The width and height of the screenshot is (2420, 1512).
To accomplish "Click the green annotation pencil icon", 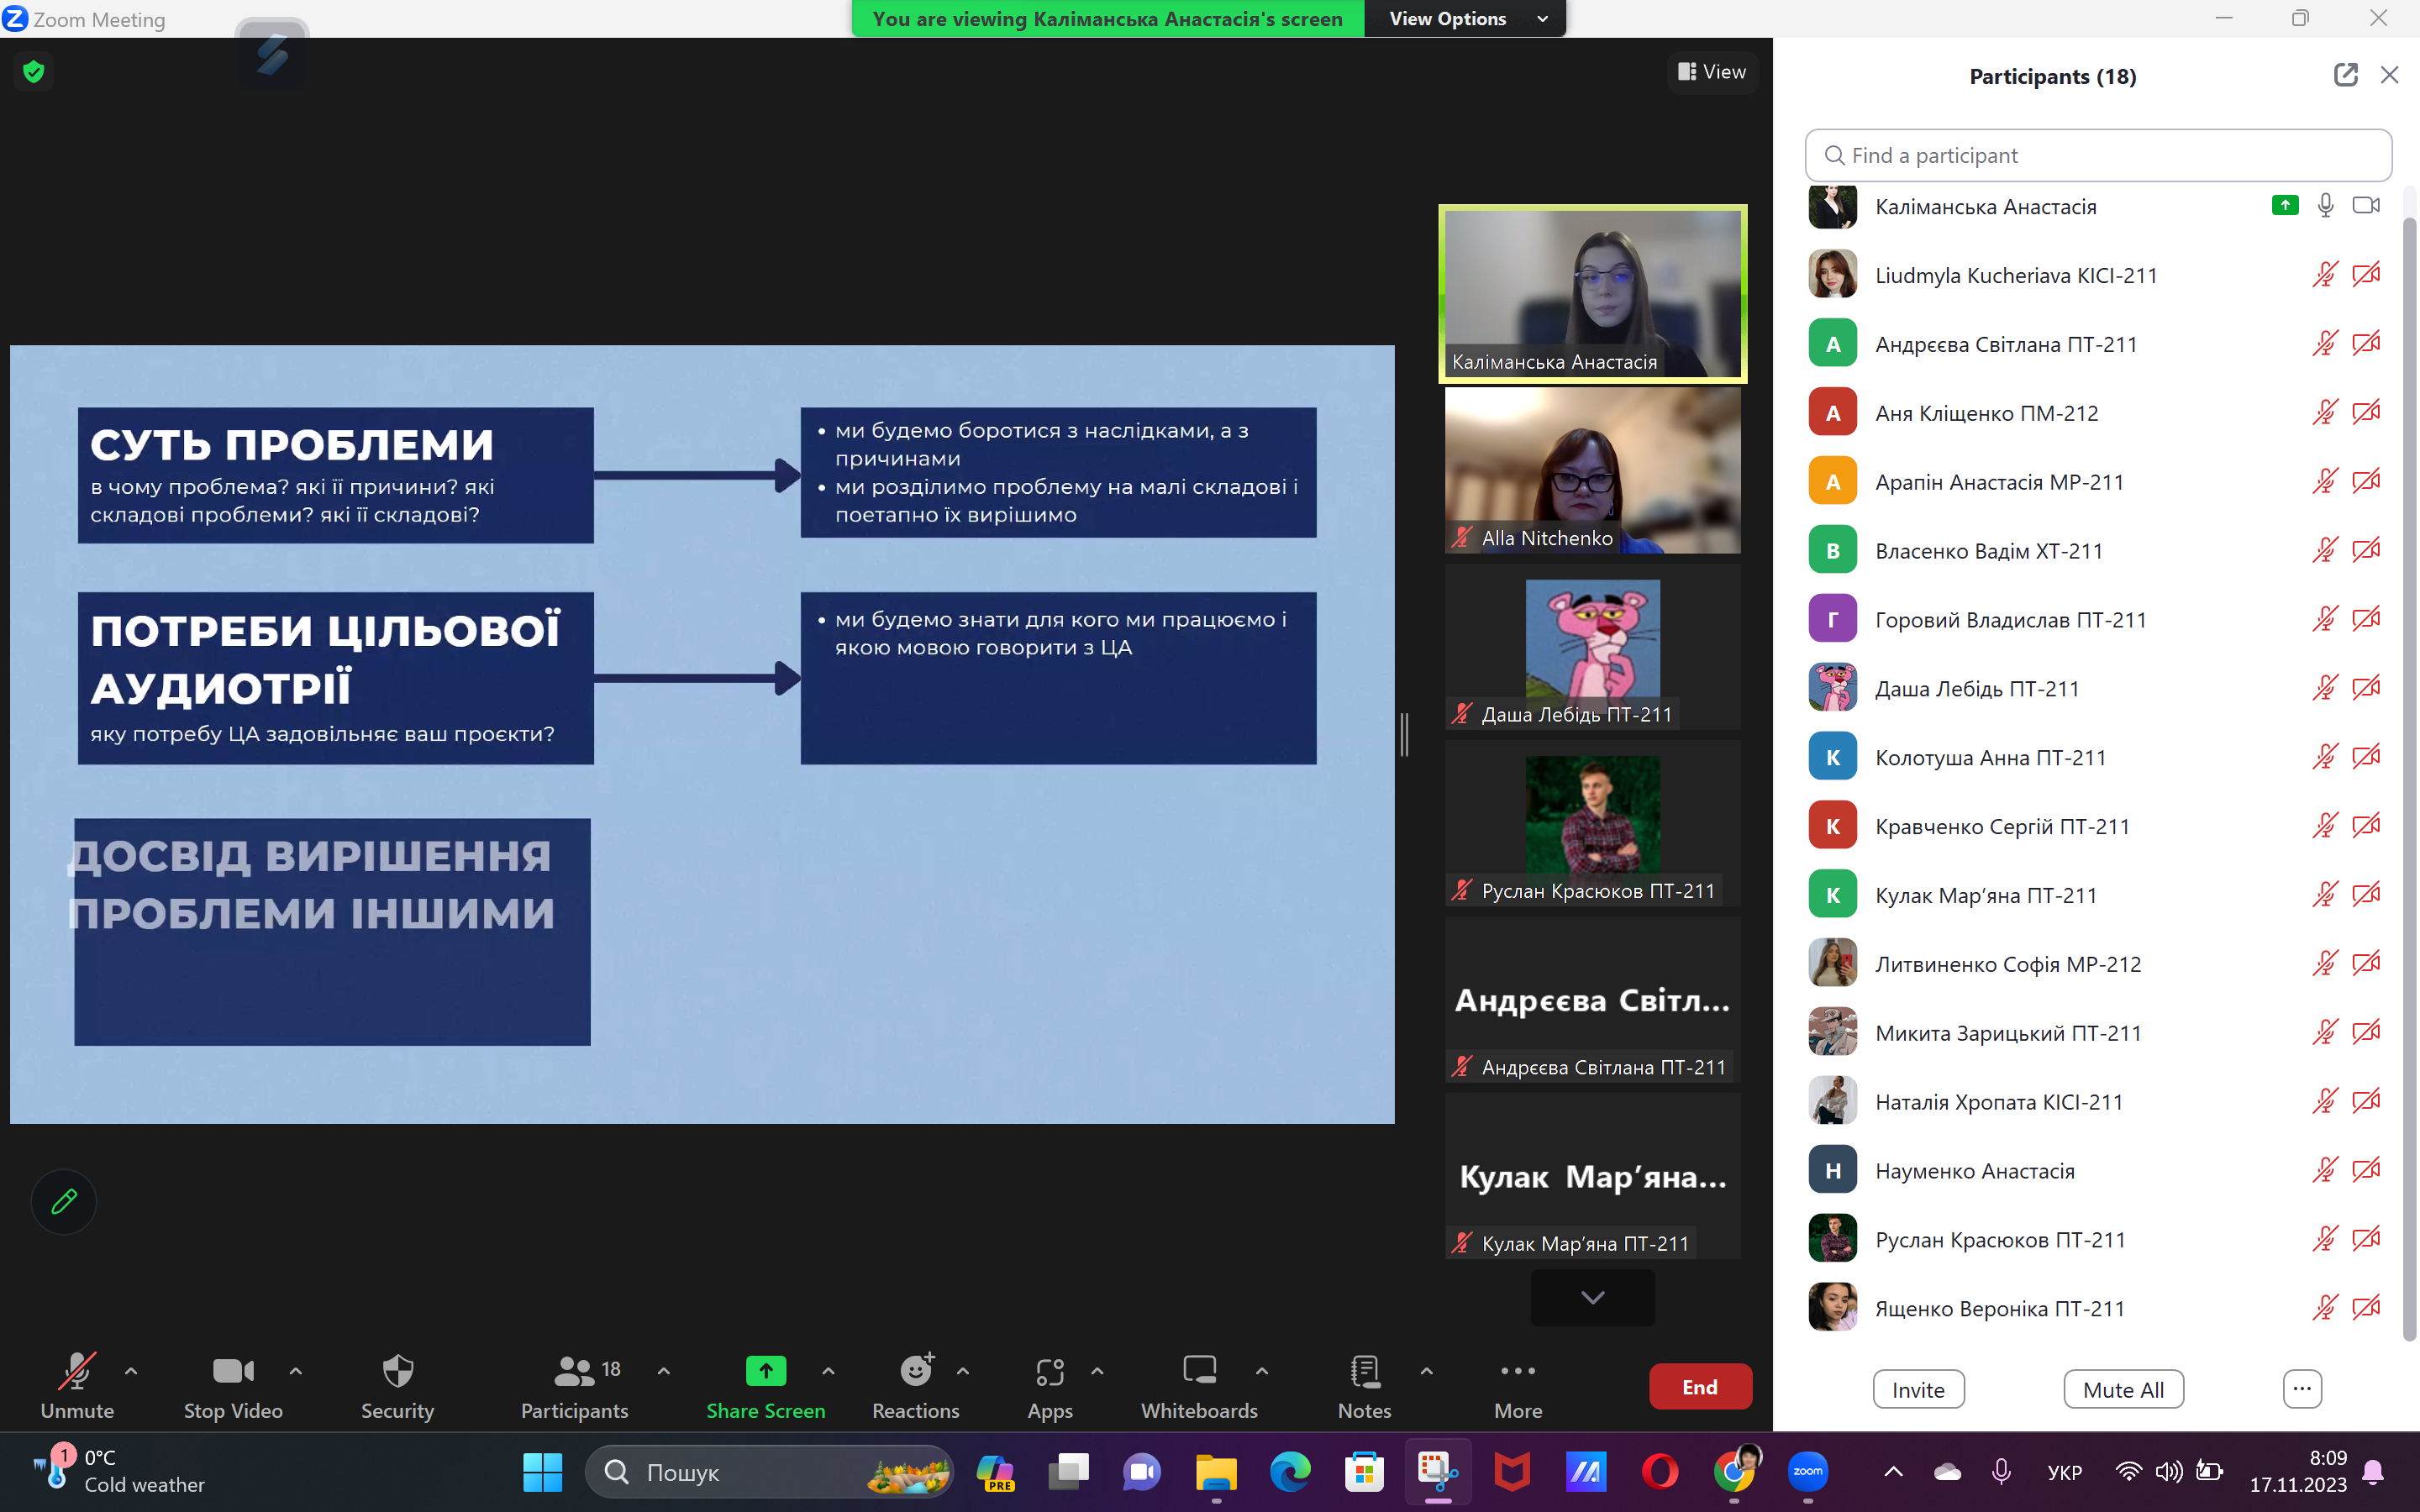I will [x=64, y=1201].
